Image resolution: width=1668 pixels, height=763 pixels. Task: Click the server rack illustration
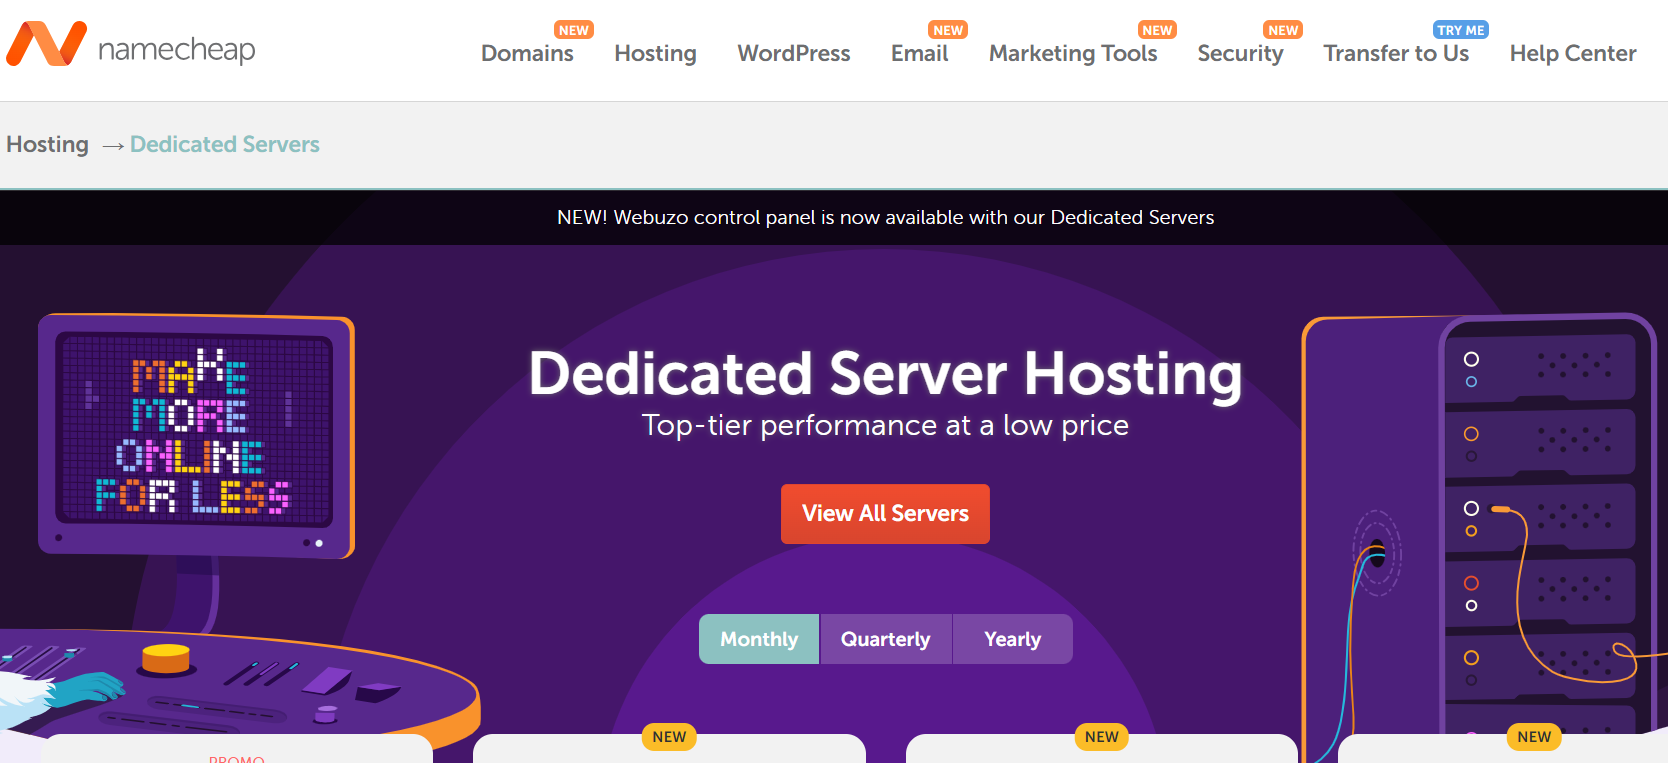(1480, 540)
